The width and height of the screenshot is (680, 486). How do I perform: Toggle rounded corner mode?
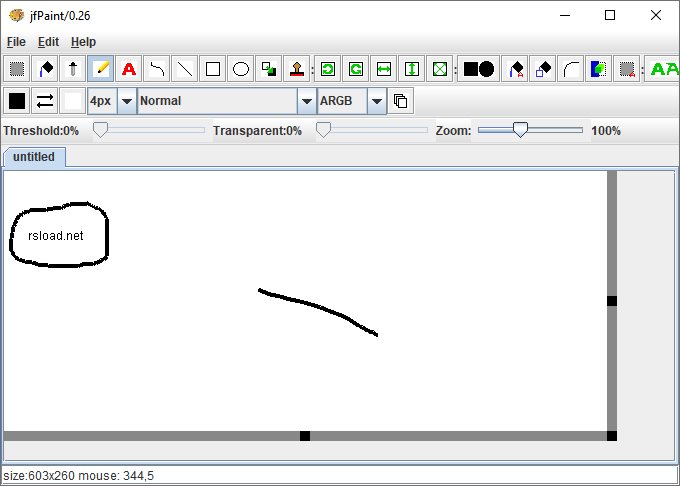pyautogui.click(x=571, y=69)
